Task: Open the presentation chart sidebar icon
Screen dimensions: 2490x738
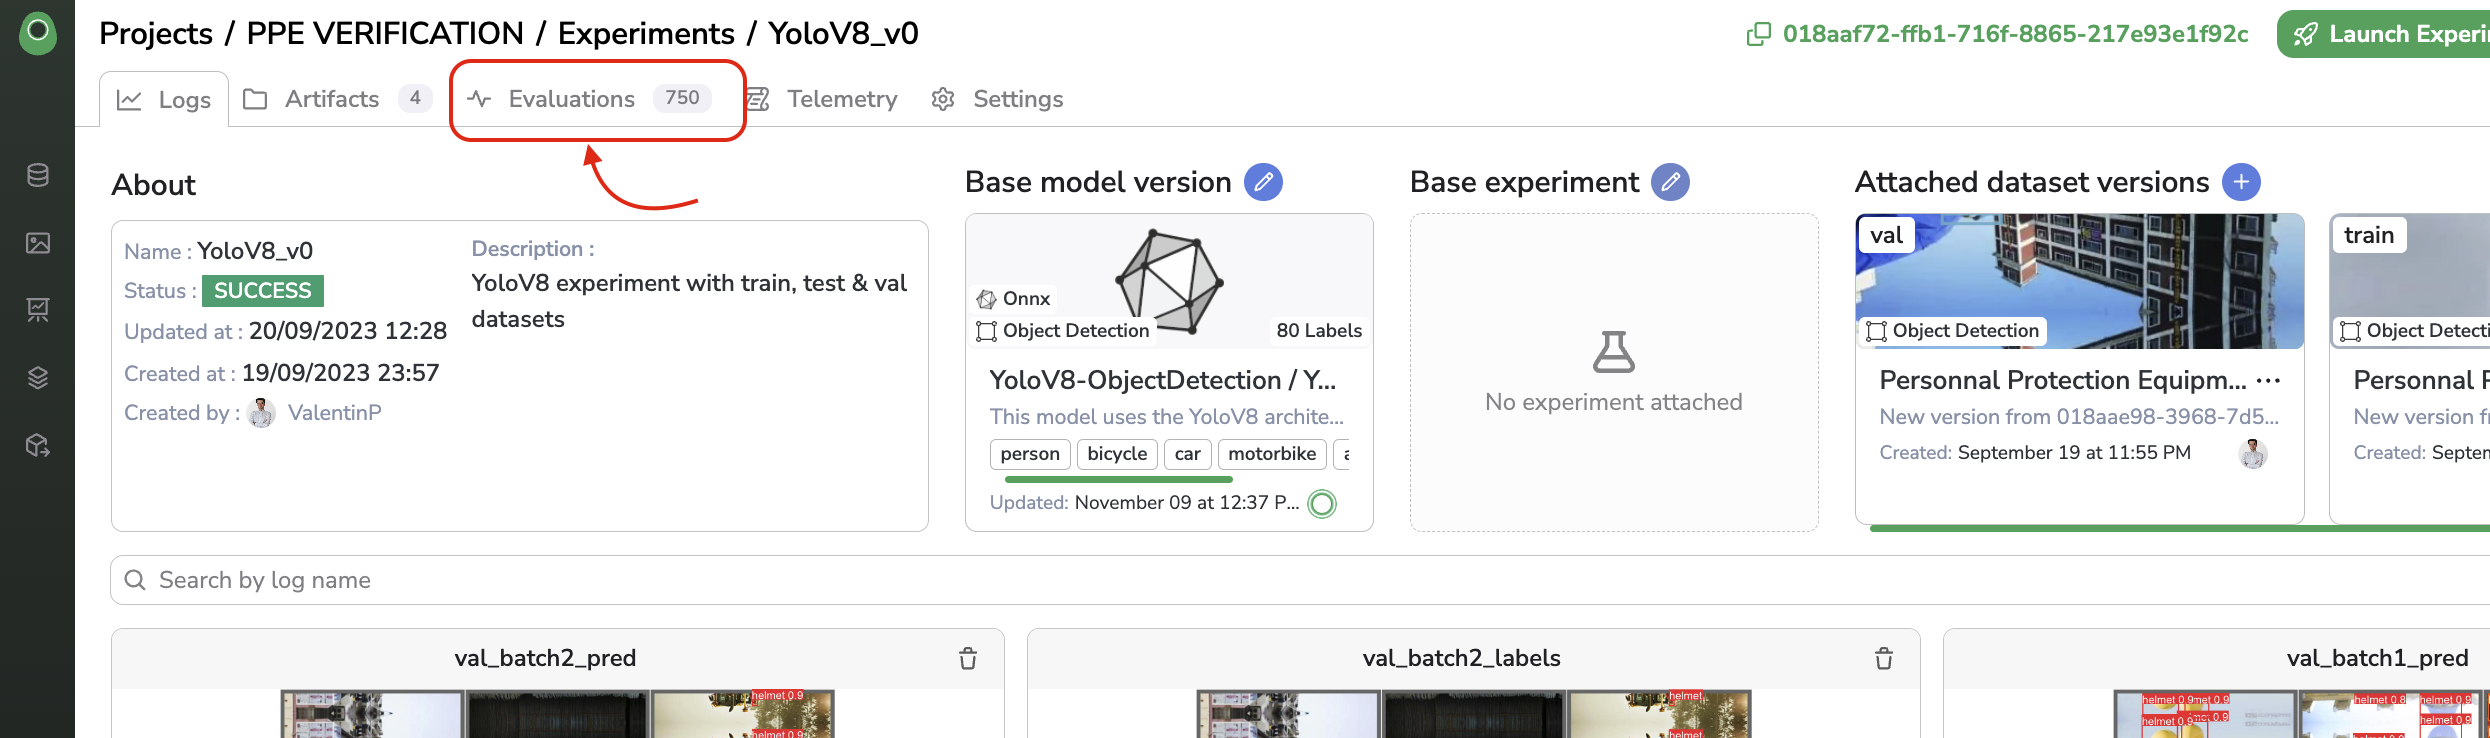Action: pos(38,310)
